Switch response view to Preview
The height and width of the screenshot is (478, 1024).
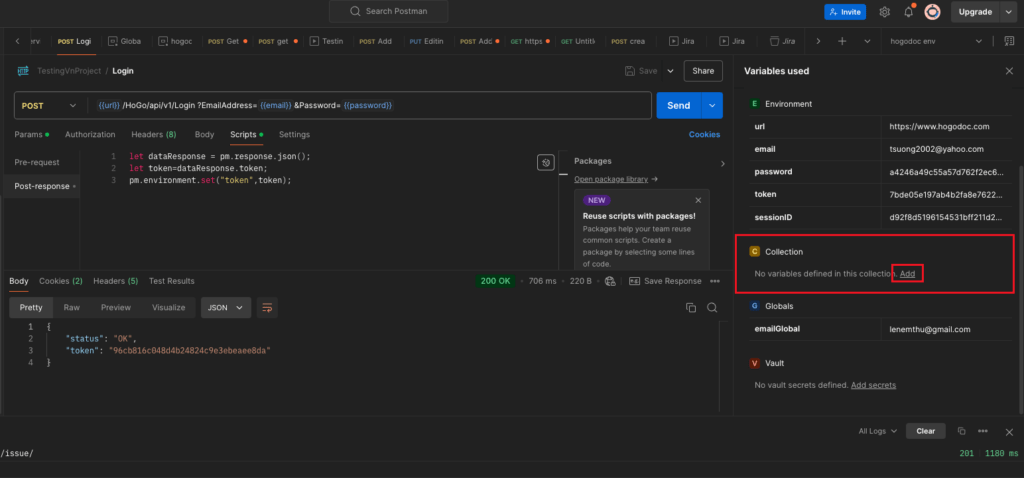click(116, 308)
